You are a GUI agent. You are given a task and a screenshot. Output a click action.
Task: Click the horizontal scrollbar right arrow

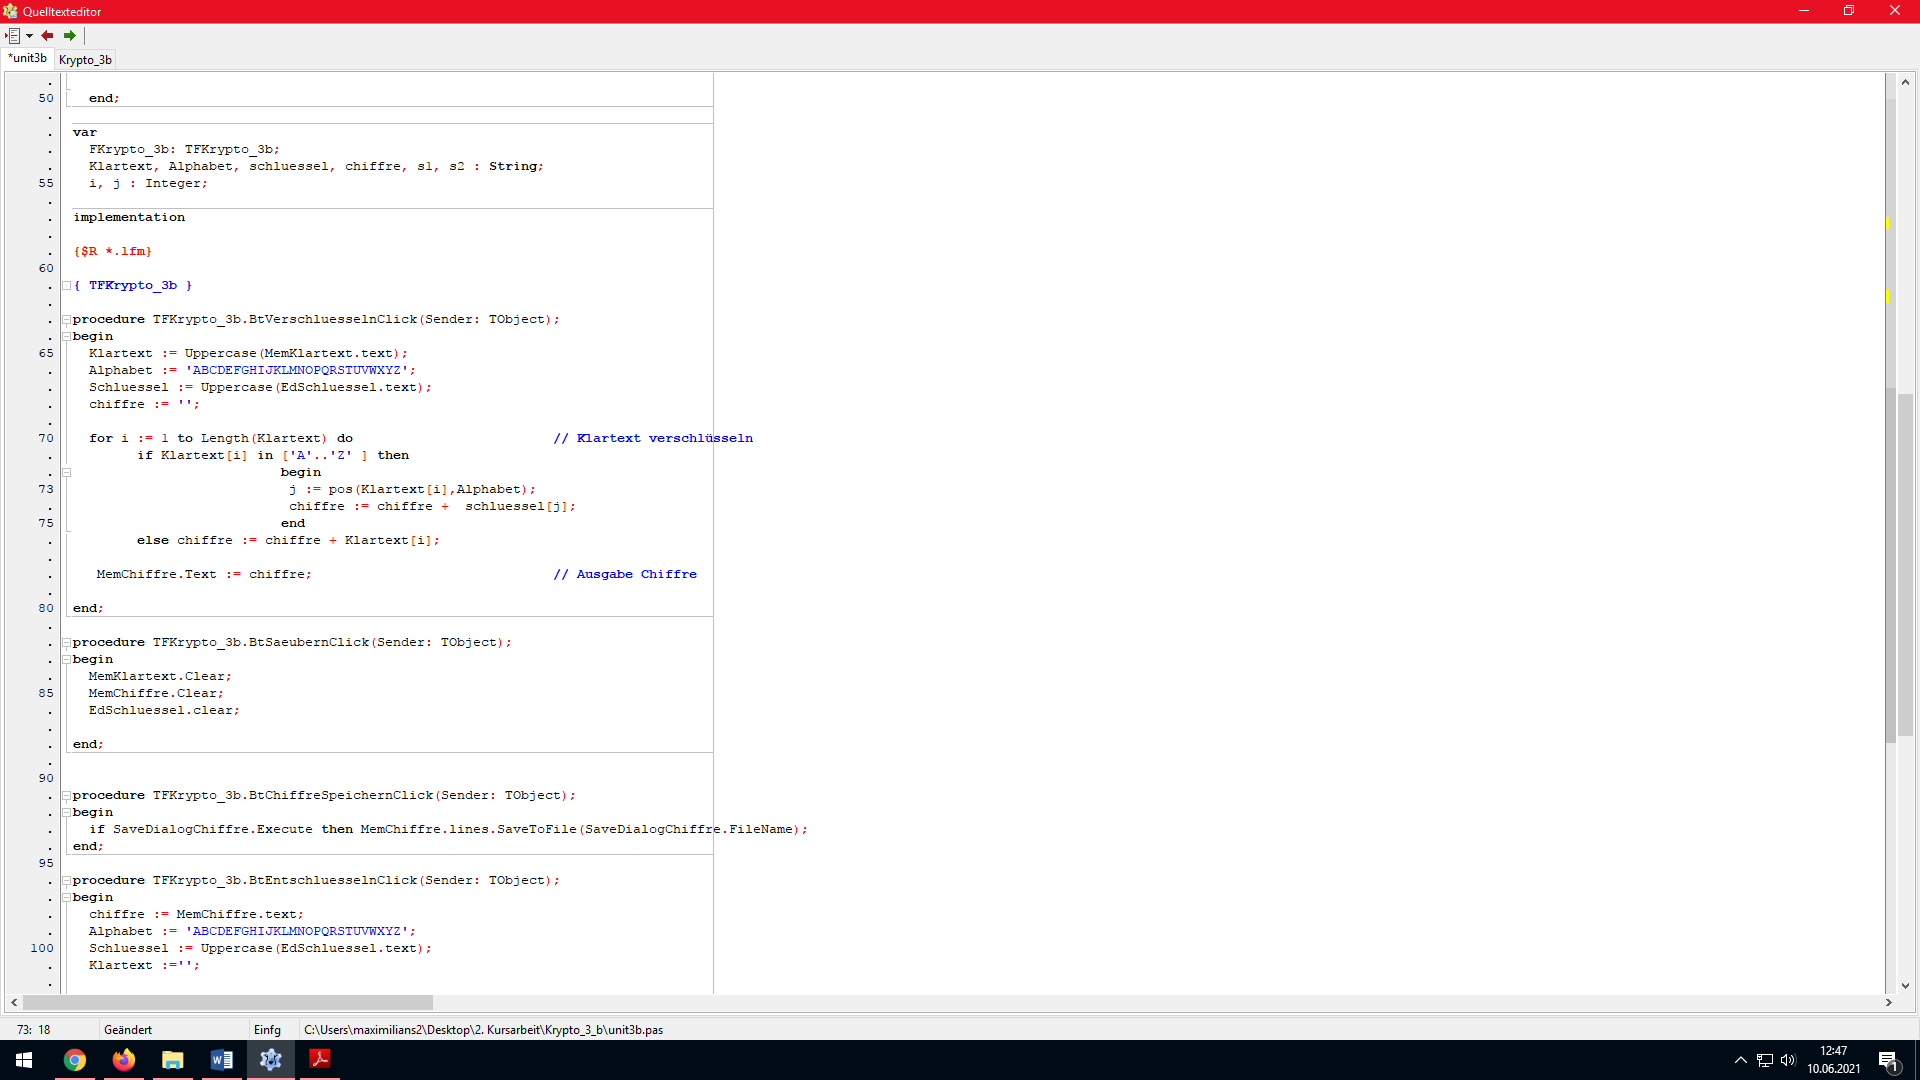(x=1889, y=1002)
